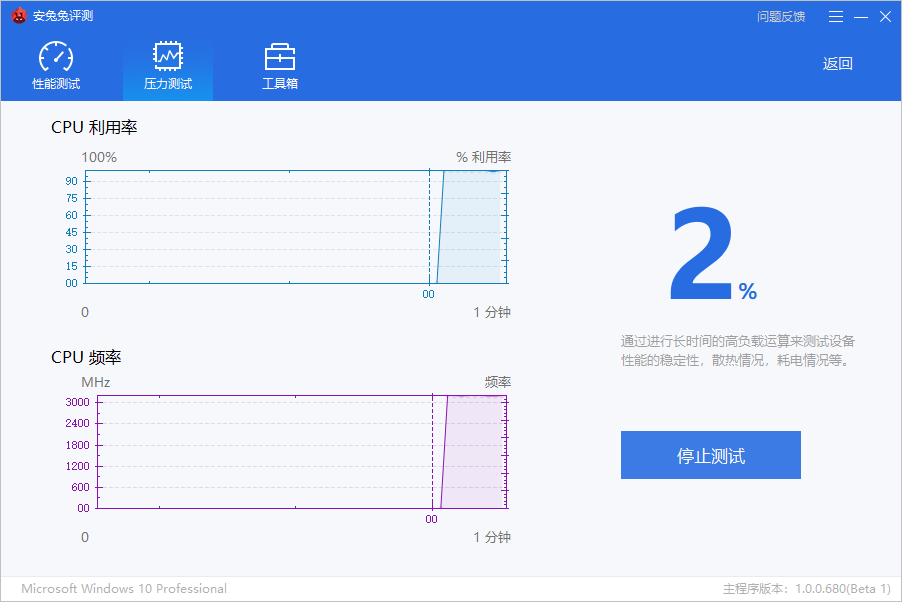Click the 2400 value on frequency axis
The image size is (902, 602).
[77, 423]
